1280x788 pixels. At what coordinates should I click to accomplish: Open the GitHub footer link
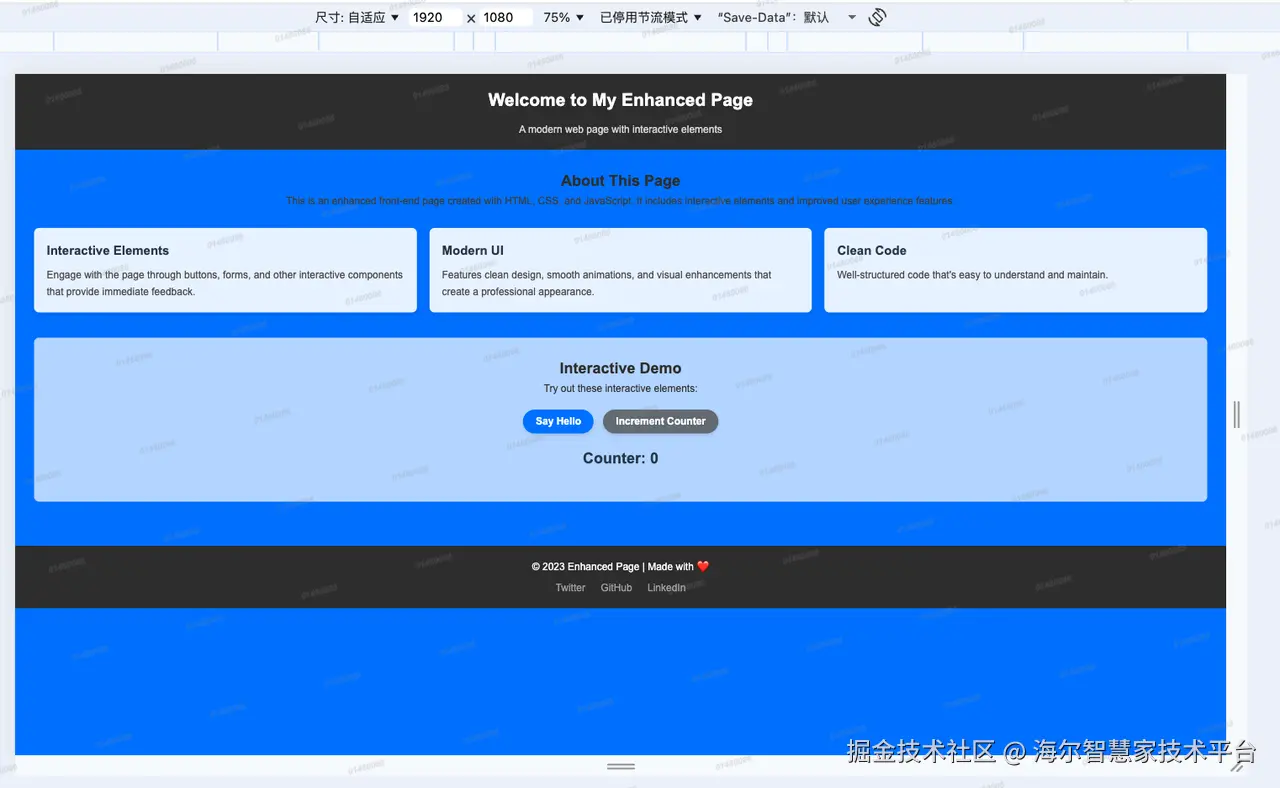pyautogui.click(x=616, y=588)
